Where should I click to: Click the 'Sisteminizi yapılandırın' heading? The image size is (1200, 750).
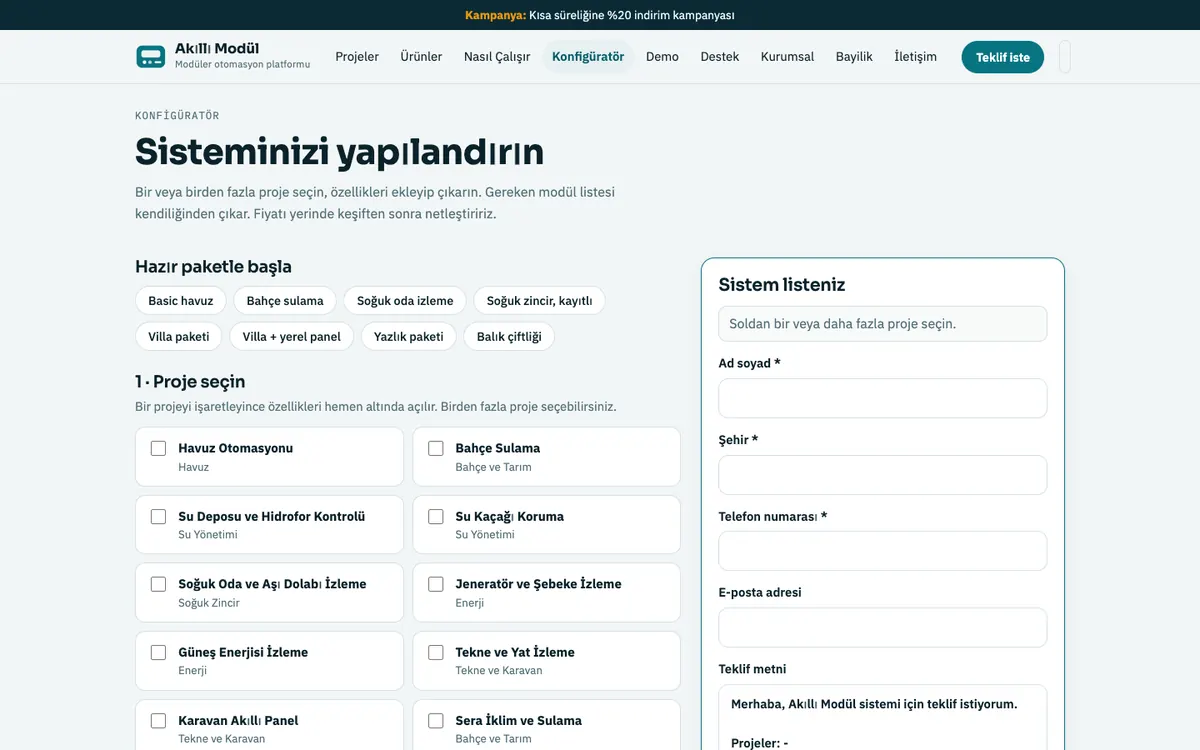[340, 152]
